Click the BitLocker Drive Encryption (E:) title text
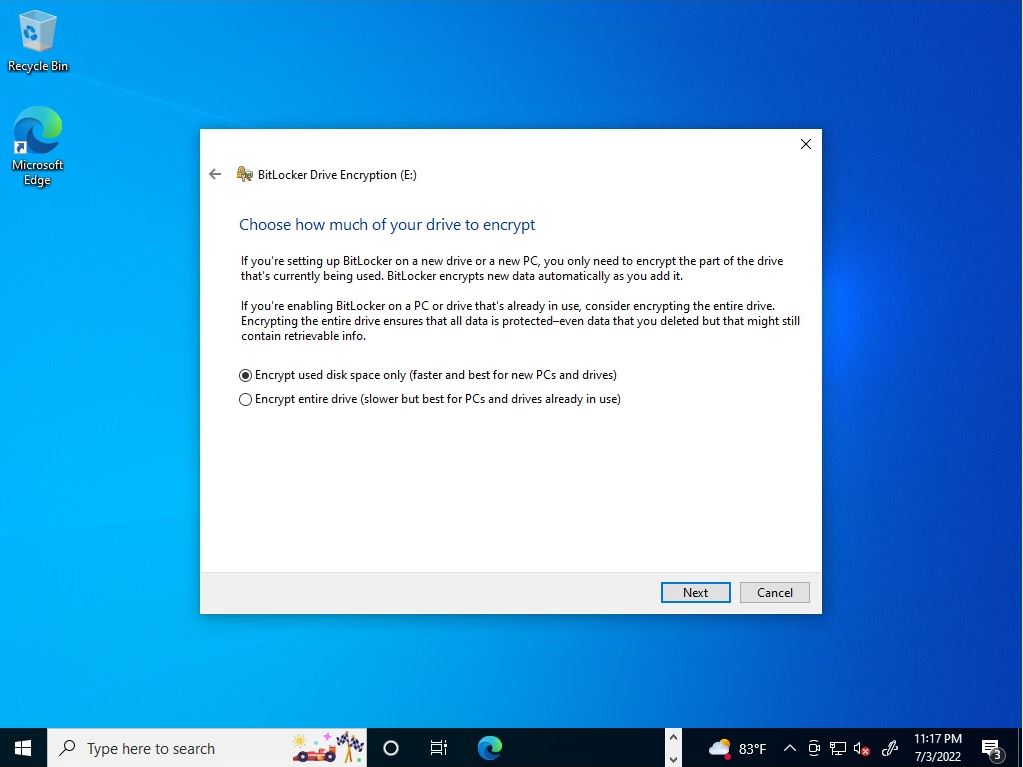 [x=337, y=175]
